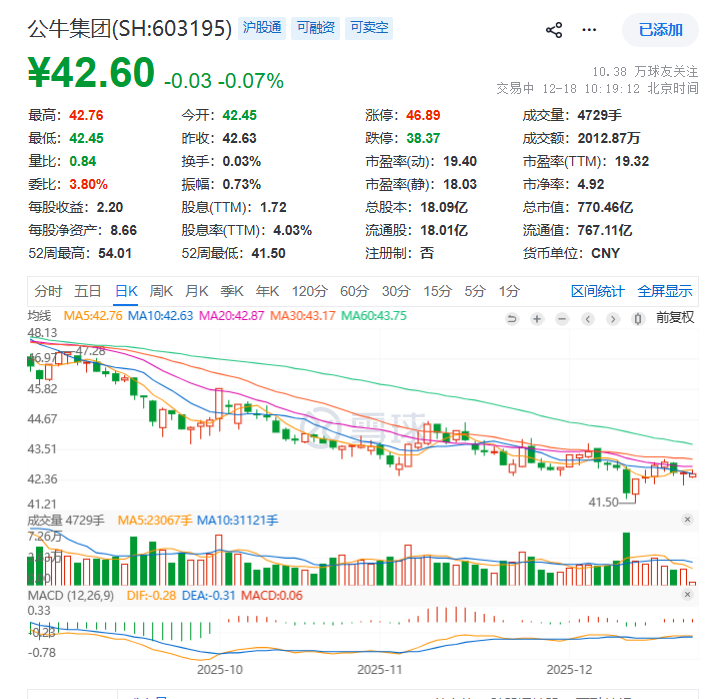This screenshot has width=726, height=699.
Task: Zoom in chart with plus icon
Action: click(537, 318)
